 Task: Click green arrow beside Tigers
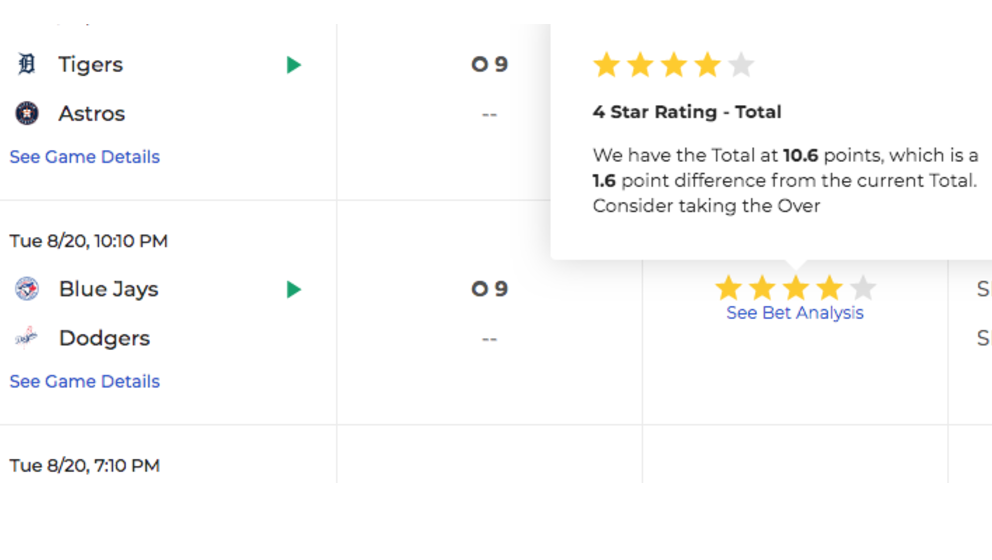coord(294,65)
